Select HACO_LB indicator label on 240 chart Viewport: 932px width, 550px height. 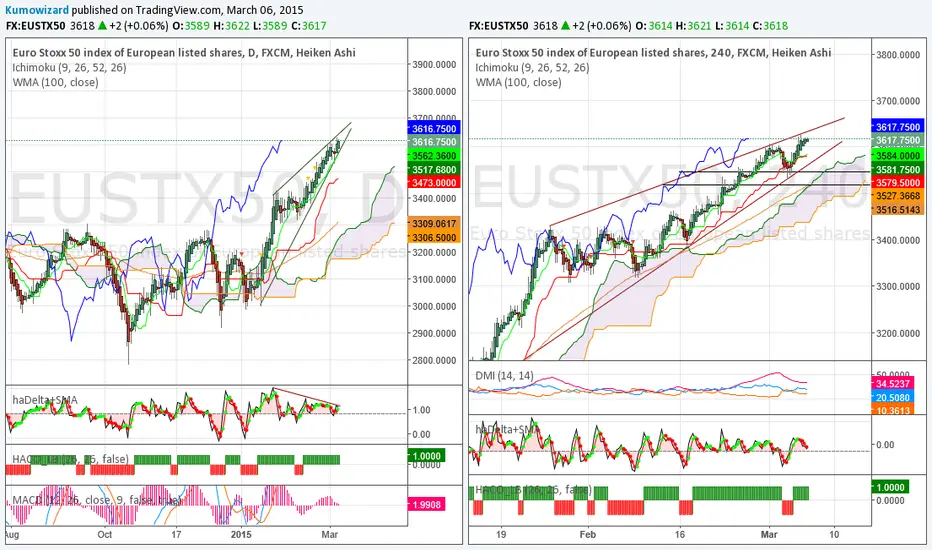533,490
